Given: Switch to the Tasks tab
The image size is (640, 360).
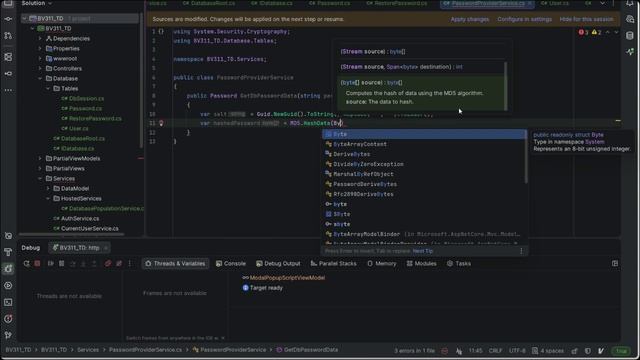Looking at the screenshot, I should click(x=459, y=264).
